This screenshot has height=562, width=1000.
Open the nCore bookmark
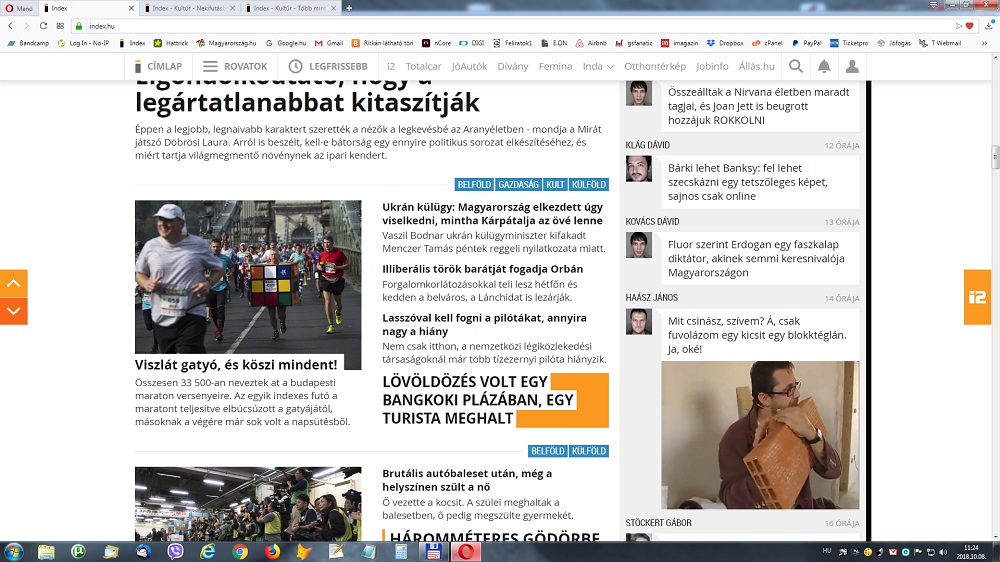pos(436,43)
